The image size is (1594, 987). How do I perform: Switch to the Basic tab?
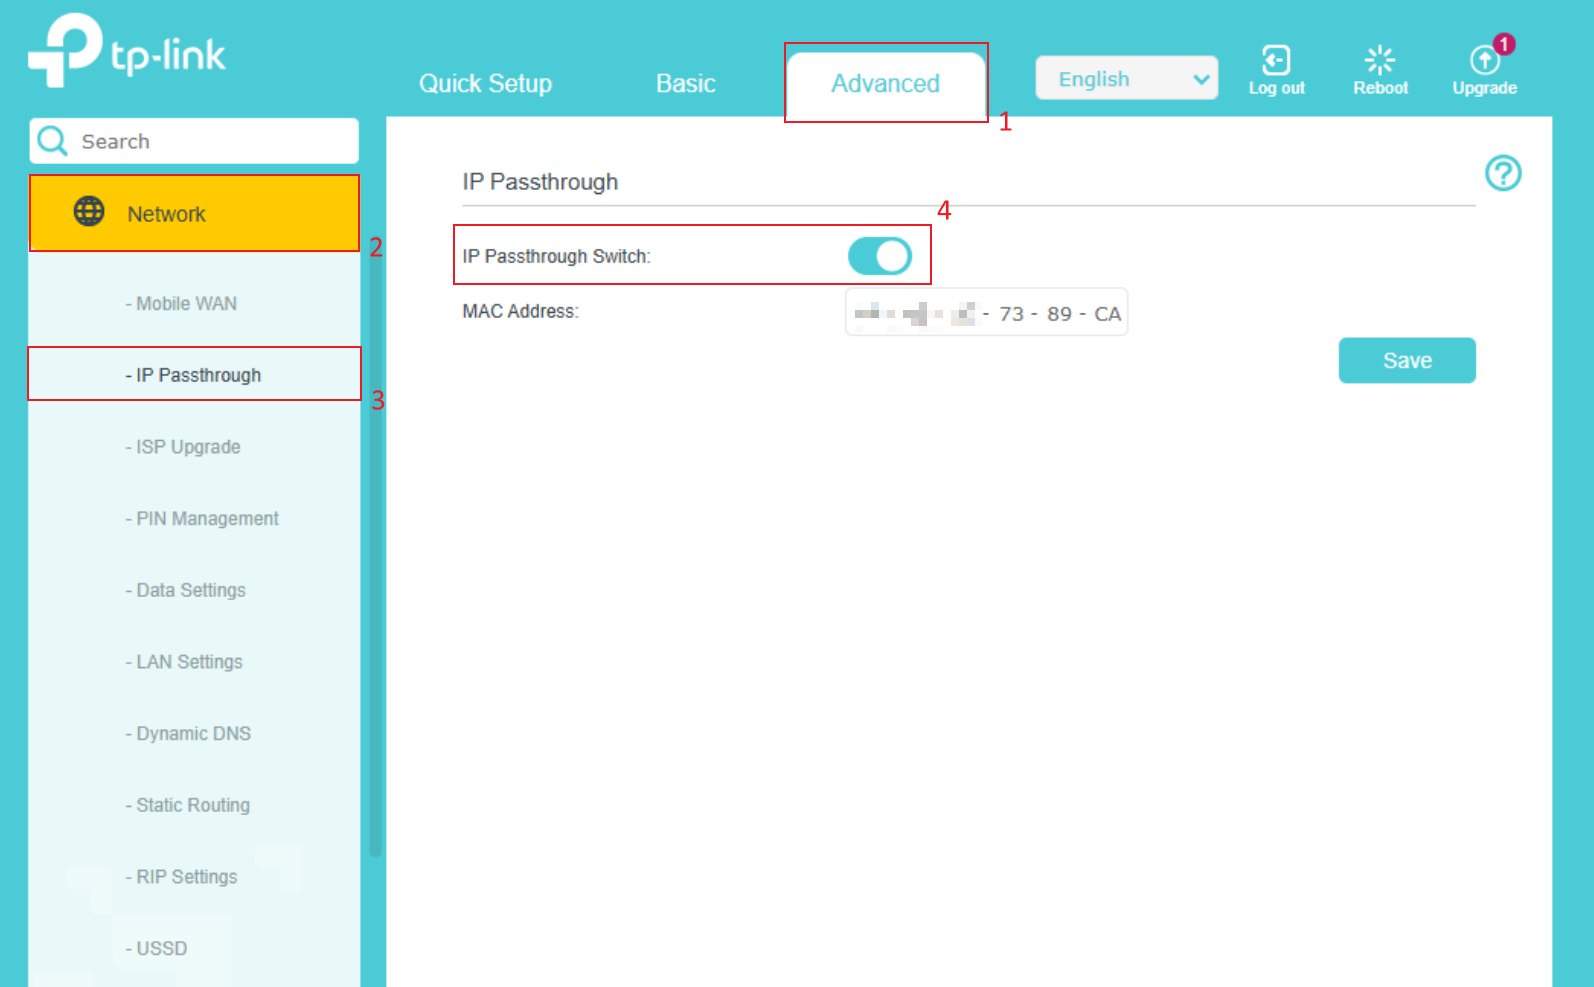(x=685, y=84)
